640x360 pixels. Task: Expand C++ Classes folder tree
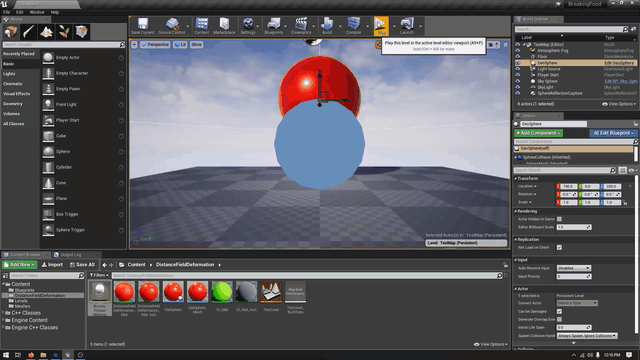click(x=4, y=313)
